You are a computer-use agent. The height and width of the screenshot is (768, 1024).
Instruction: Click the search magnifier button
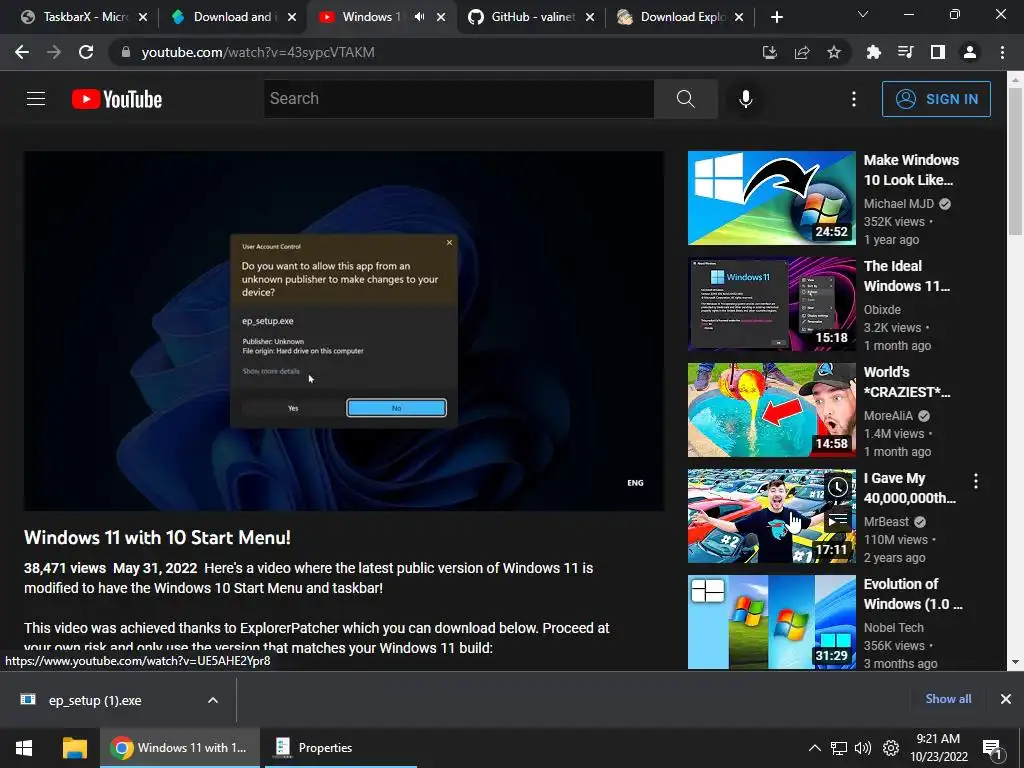tap(686, 99)
